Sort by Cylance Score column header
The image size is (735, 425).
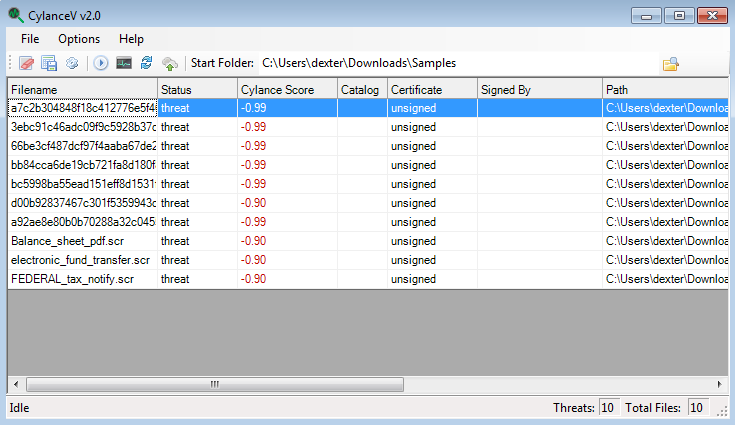(287, 89)
